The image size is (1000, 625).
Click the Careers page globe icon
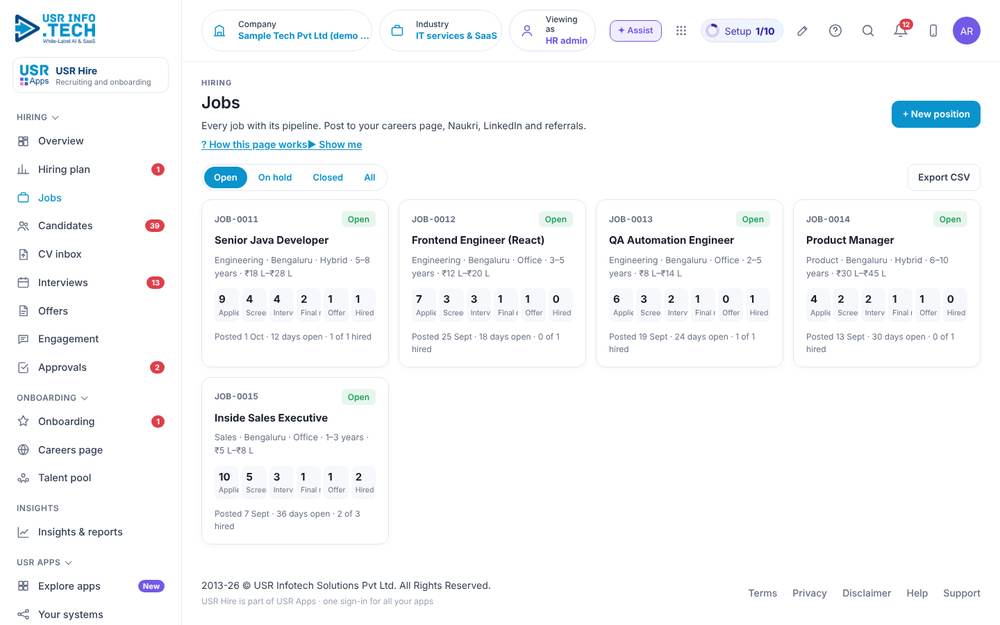tap(23, 450)
